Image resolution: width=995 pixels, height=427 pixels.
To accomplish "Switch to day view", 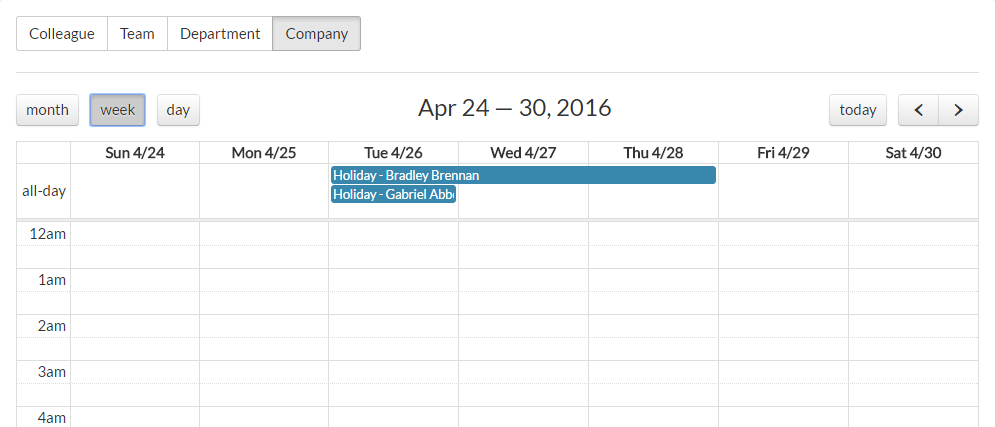I will coord(178,110).
